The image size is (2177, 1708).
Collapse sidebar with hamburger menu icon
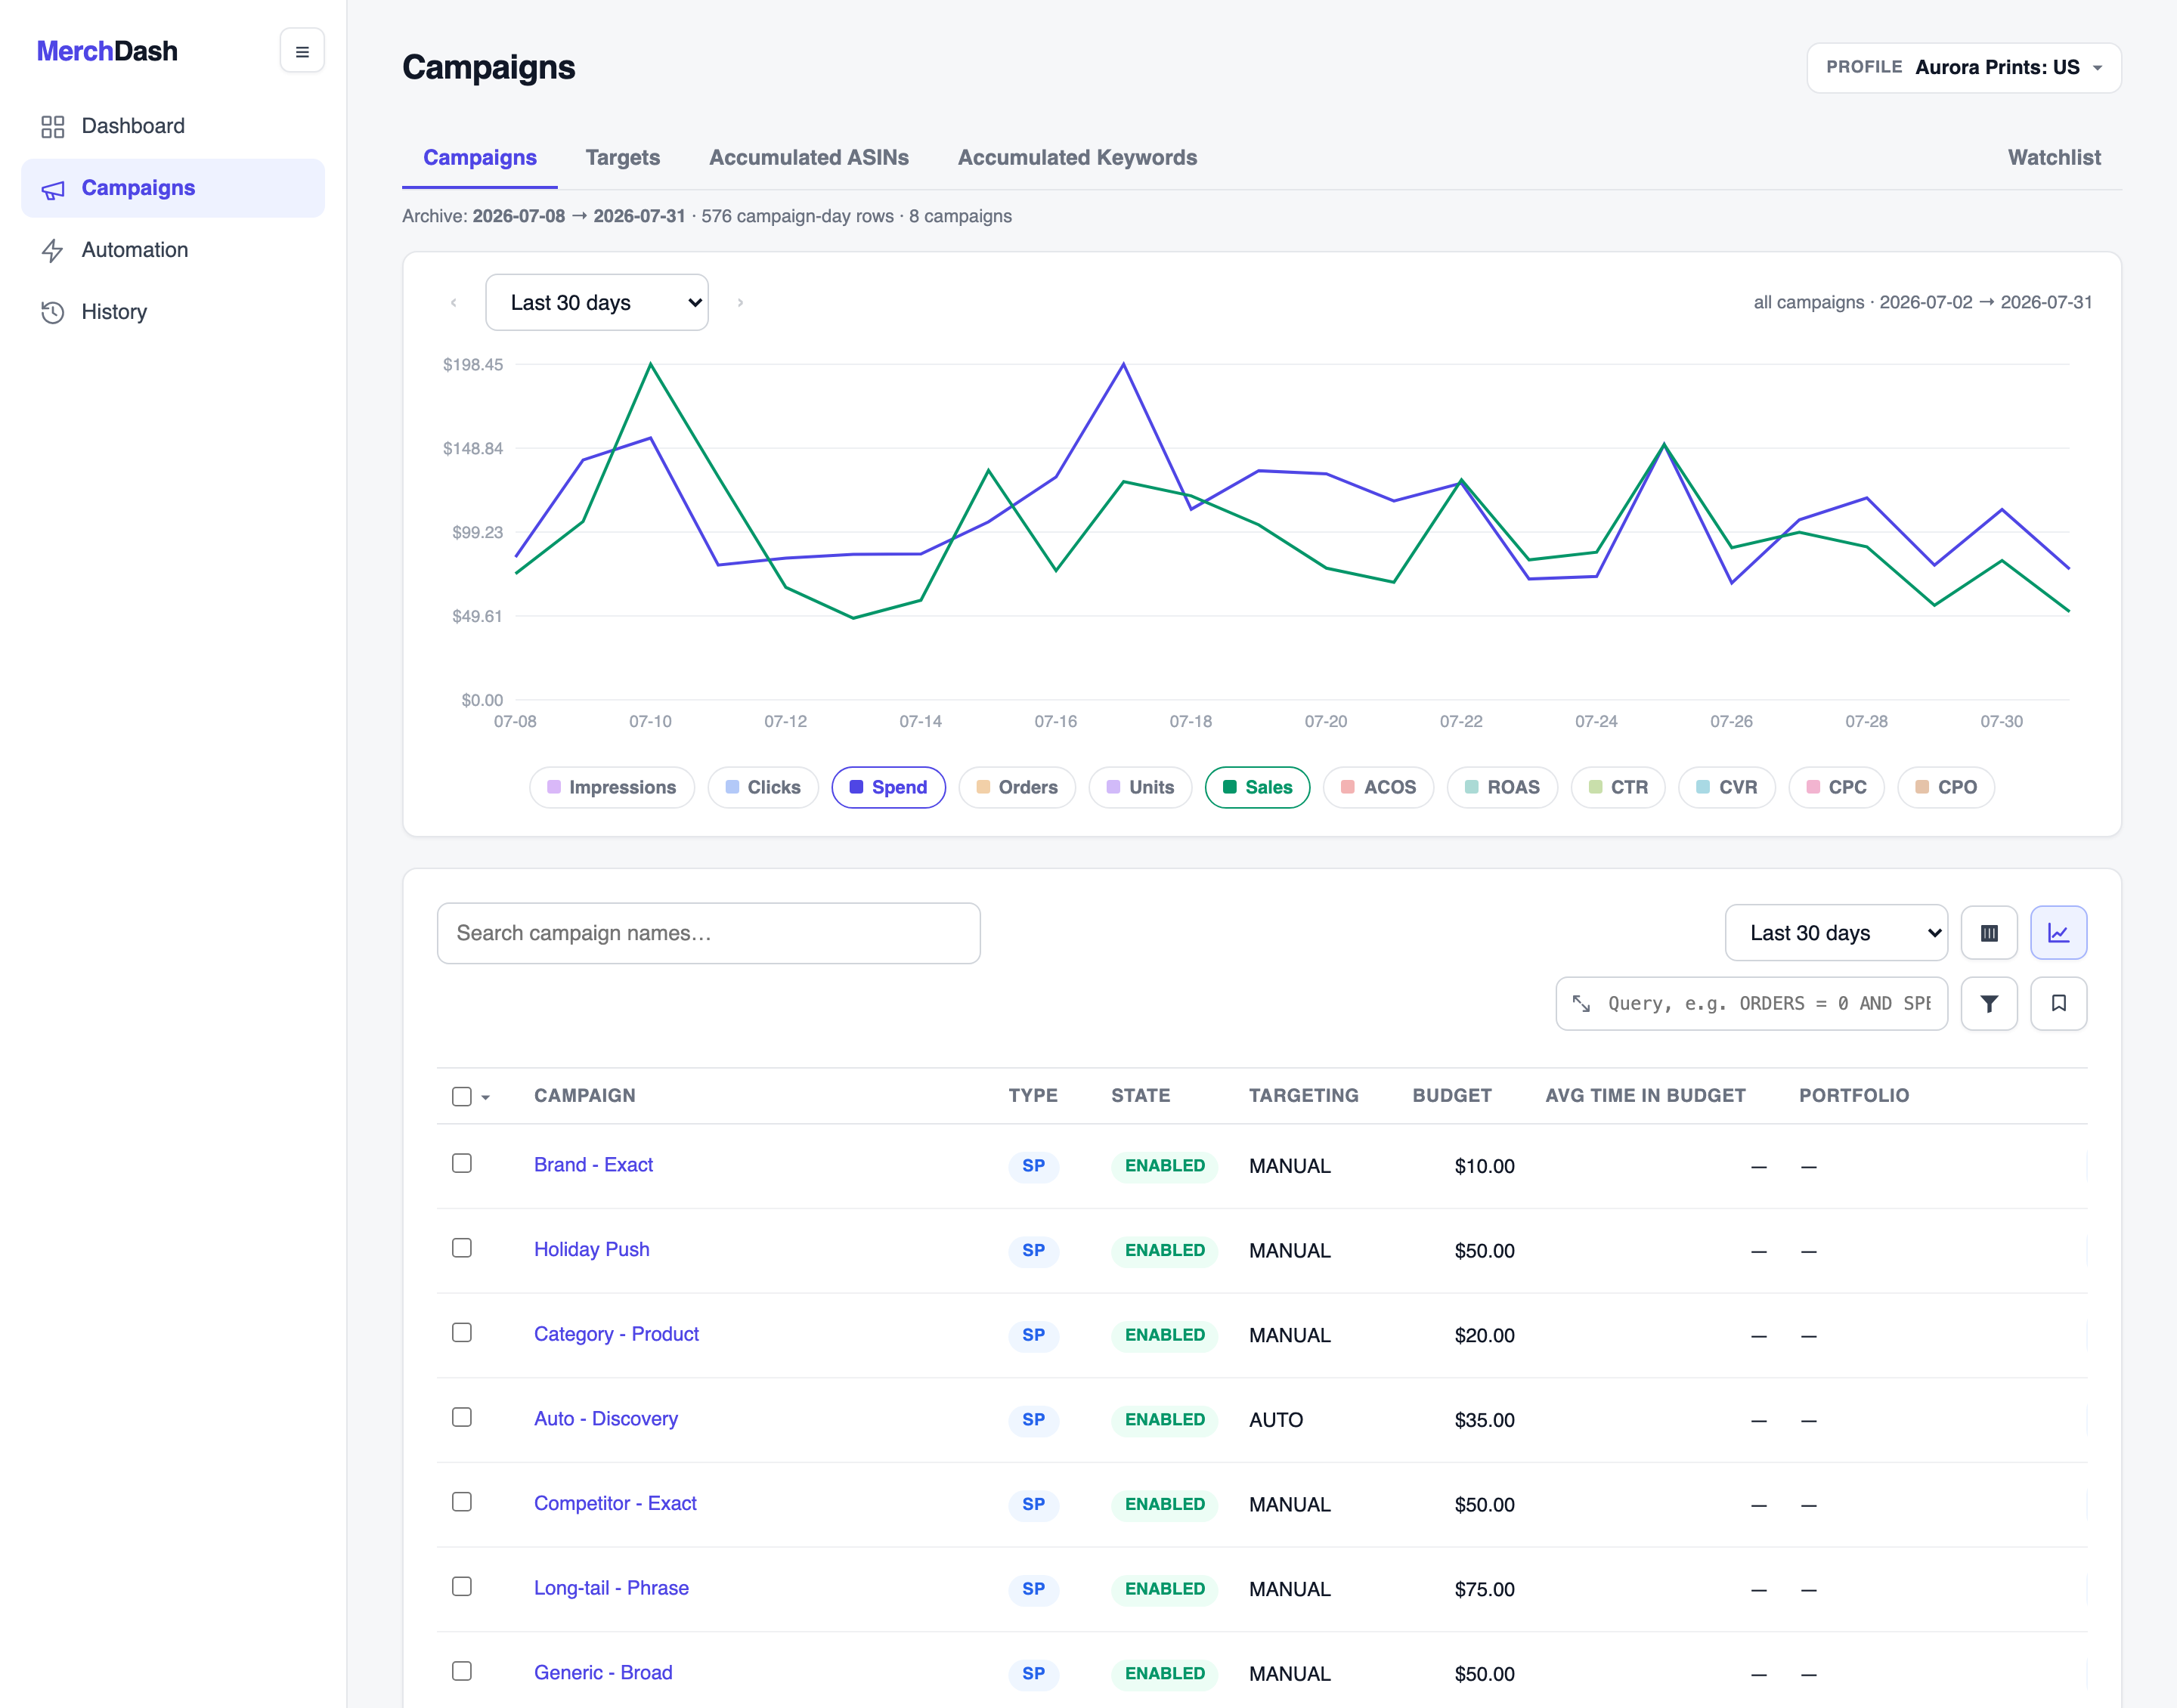click(x=302, y=51)
